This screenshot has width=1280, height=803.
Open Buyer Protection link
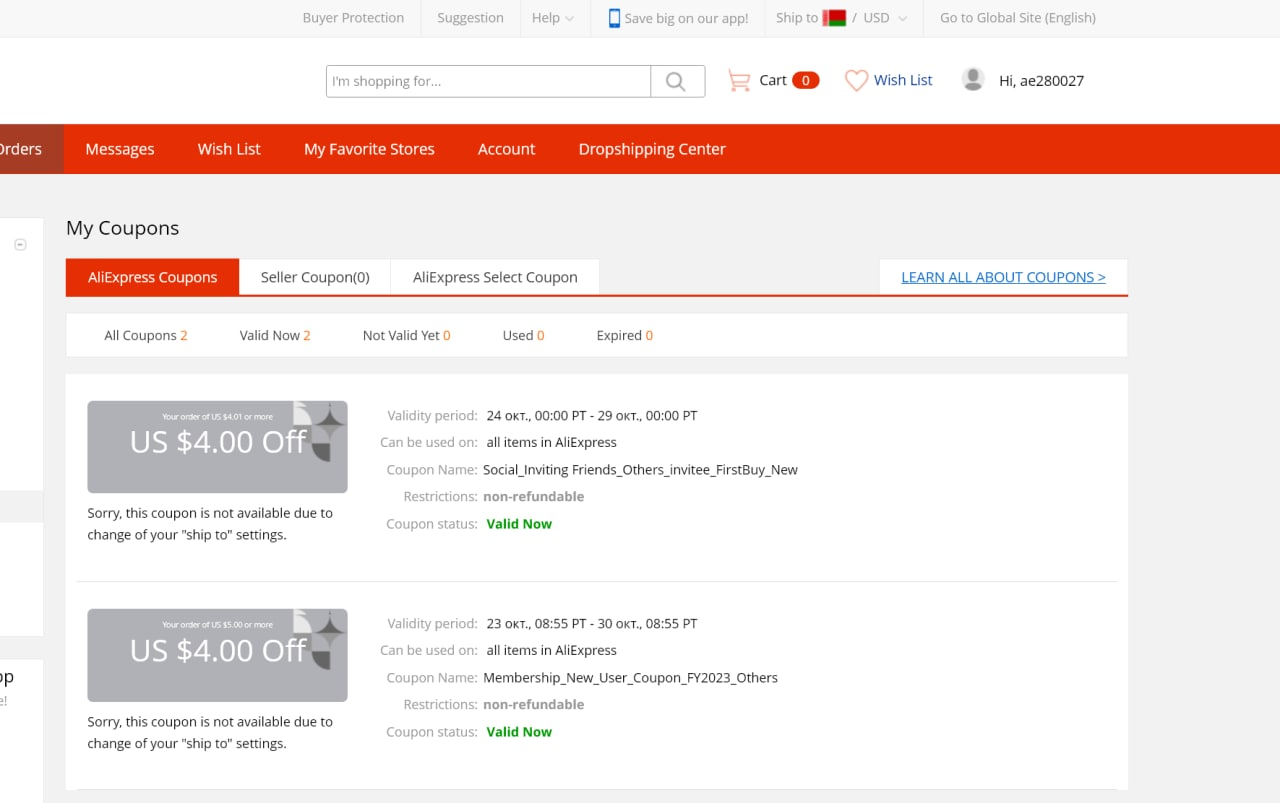click(x=353, y=18)
